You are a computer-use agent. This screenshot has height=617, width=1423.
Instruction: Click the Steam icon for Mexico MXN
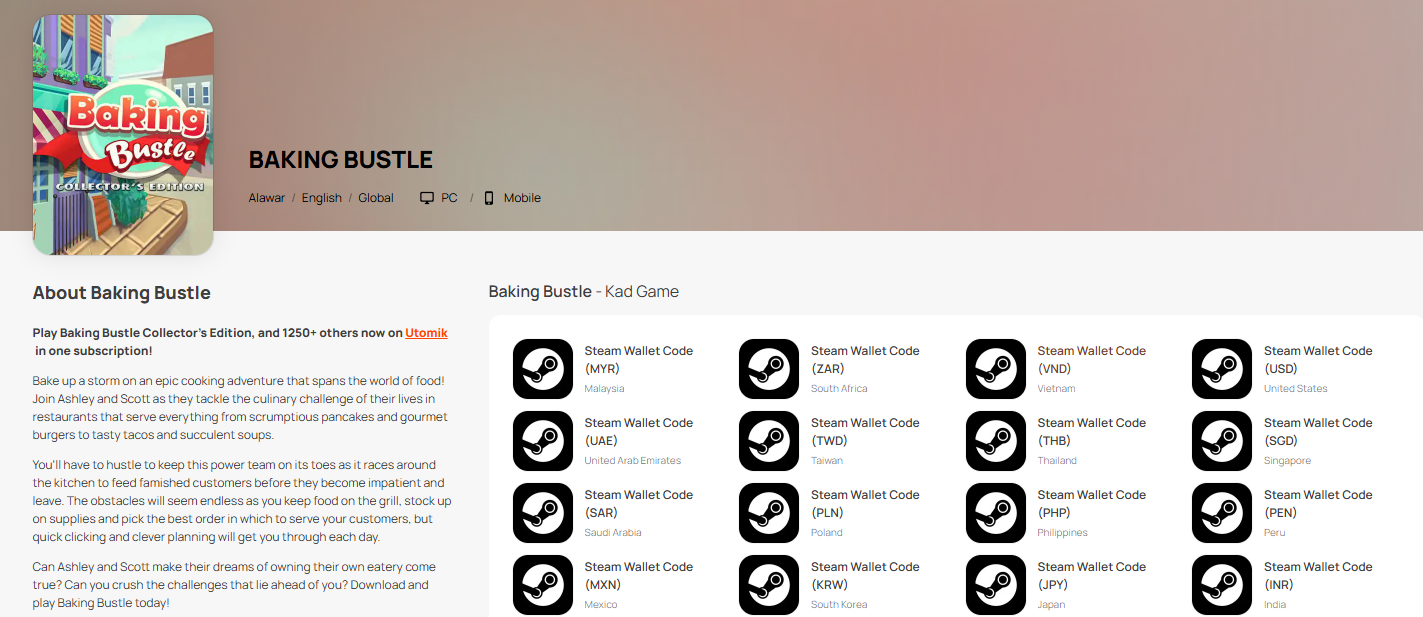[x=543, y=585]
